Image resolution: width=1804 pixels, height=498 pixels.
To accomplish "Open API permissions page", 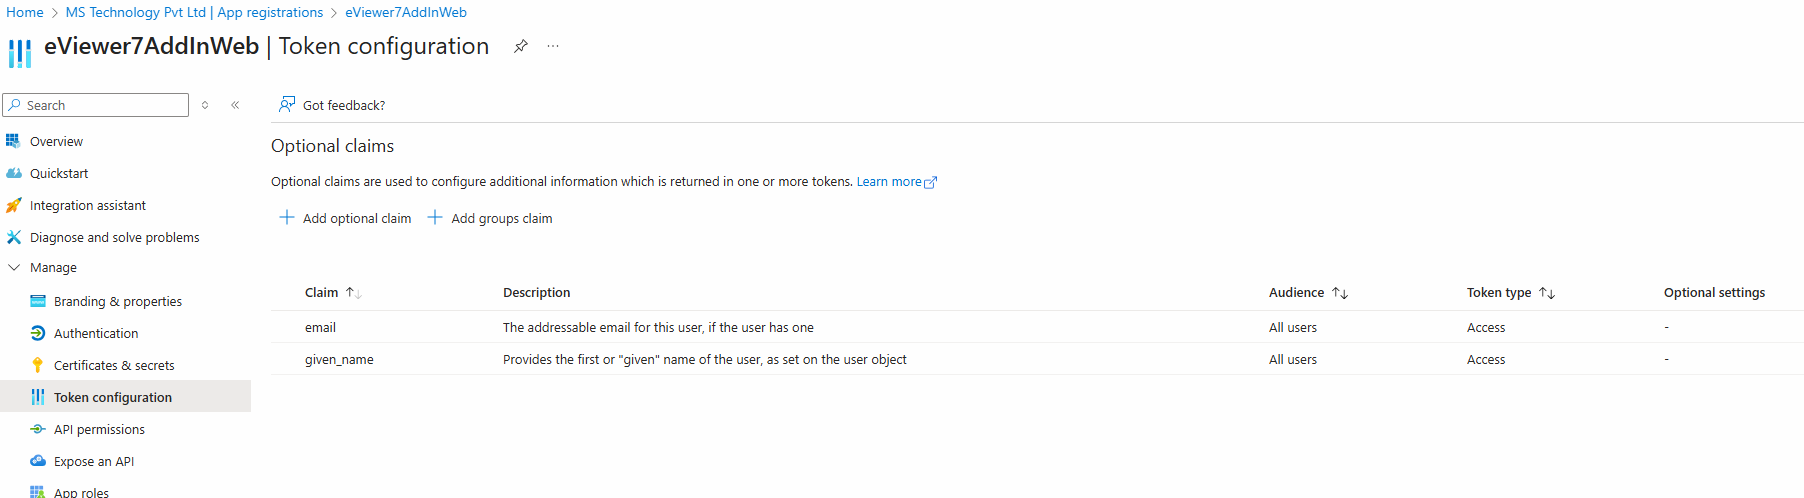I will pos(99,429).
